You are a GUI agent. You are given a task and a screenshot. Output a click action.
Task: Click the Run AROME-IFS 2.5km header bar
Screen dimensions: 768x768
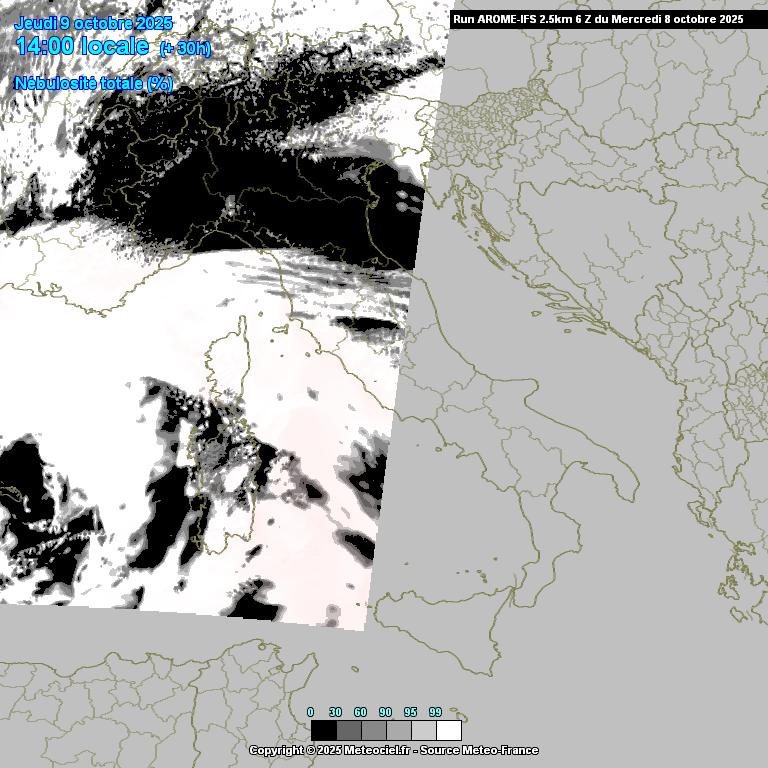pyautogui.click(x=598, y=19)
